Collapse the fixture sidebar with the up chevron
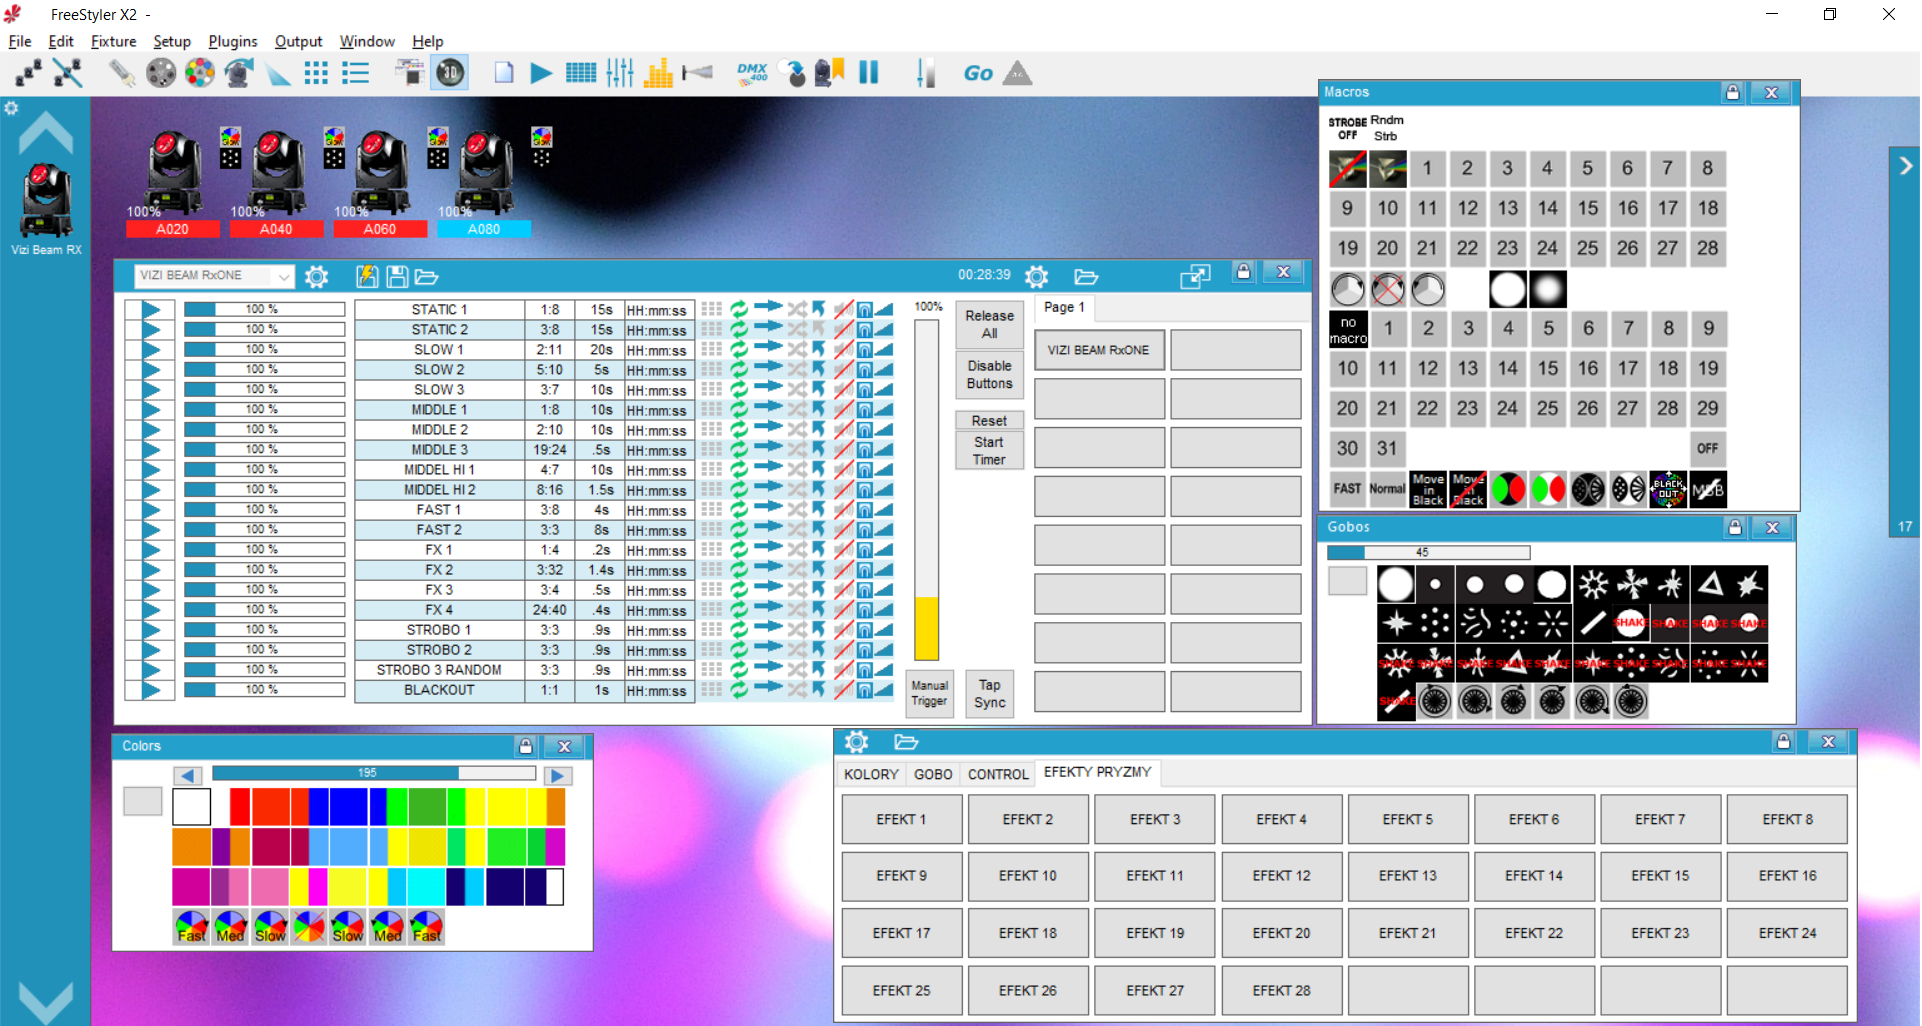The height and width of the screenshot is (1026, 1922). [46, 132]
